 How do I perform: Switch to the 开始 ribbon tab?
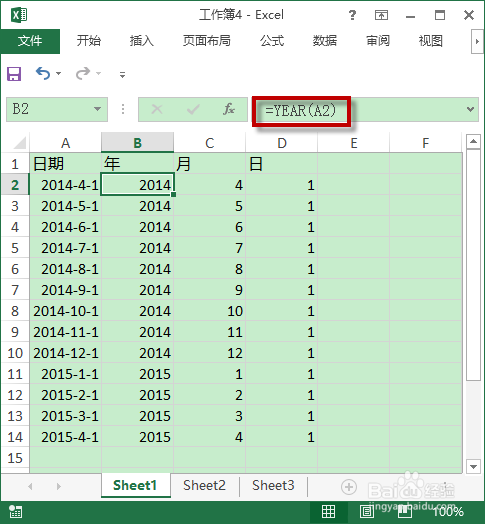click(x=89, y=41)
